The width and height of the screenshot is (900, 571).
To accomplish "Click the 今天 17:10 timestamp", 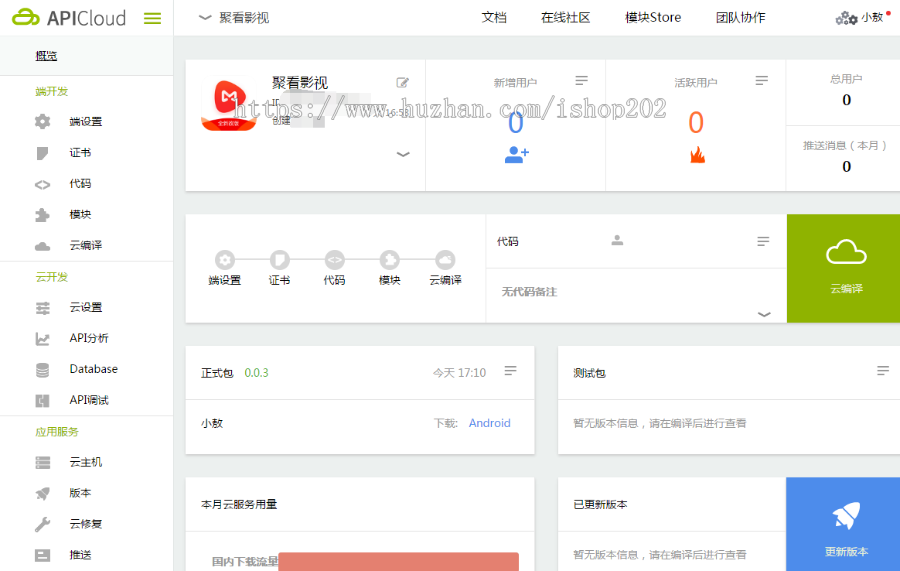I will coord(459,373).
